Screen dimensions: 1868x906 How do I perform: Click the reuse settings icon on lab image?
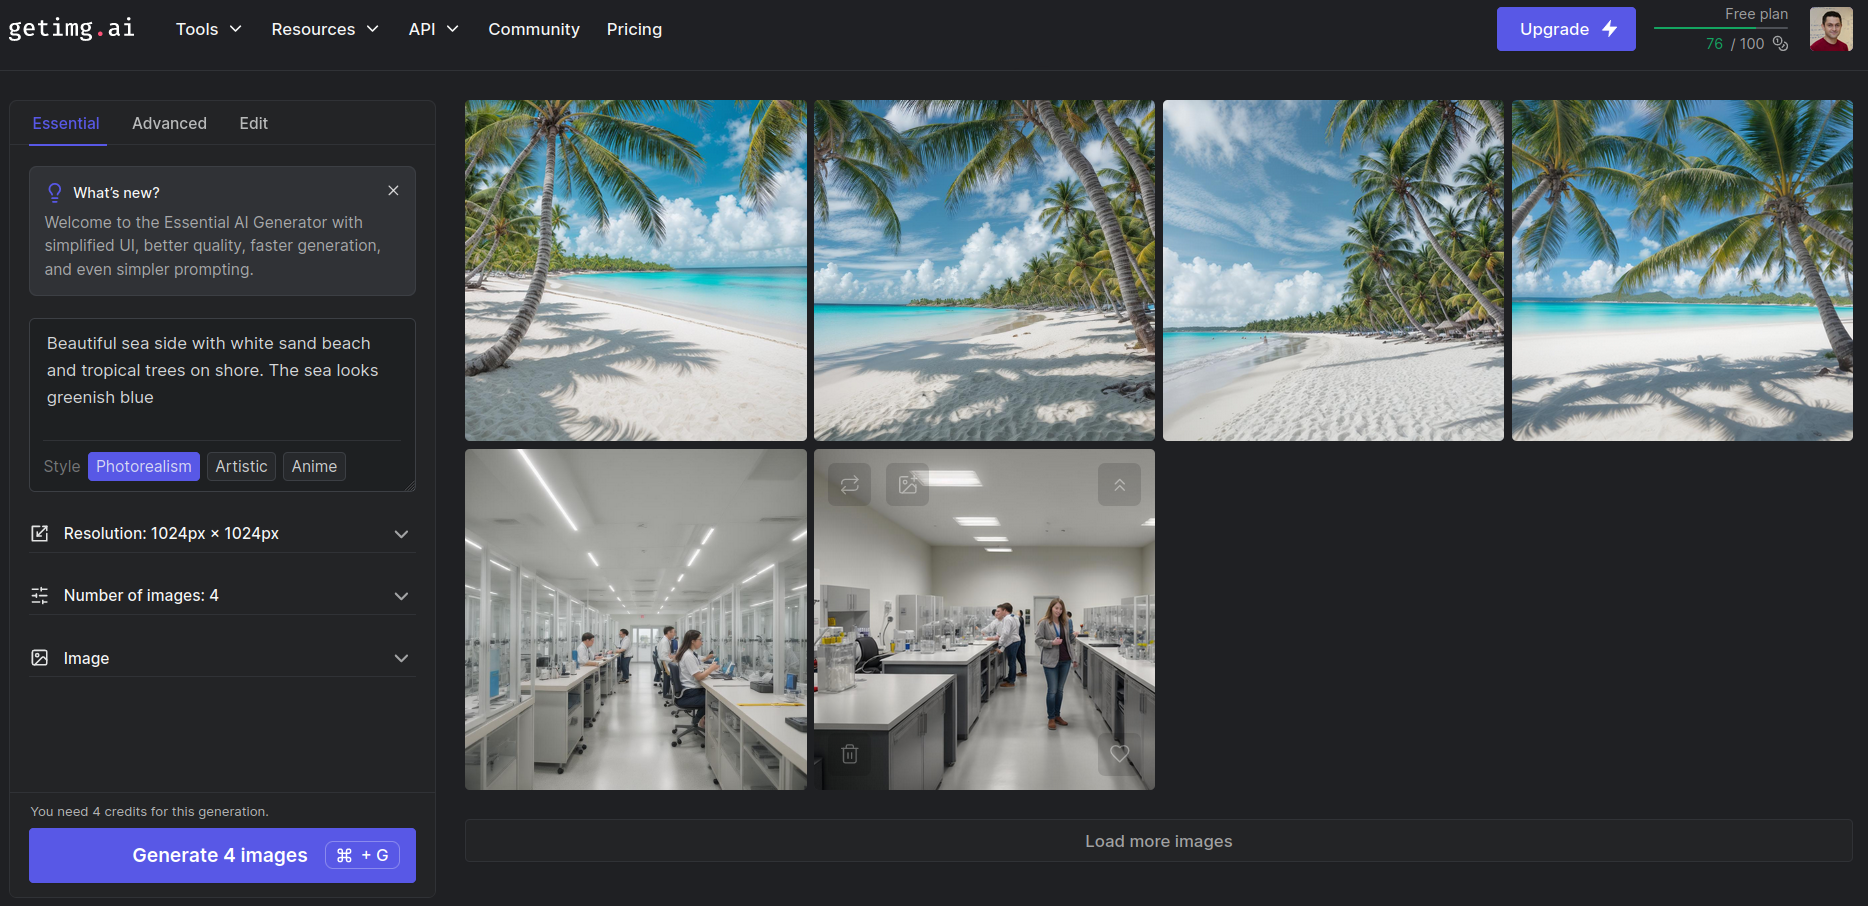pos(849,485)
